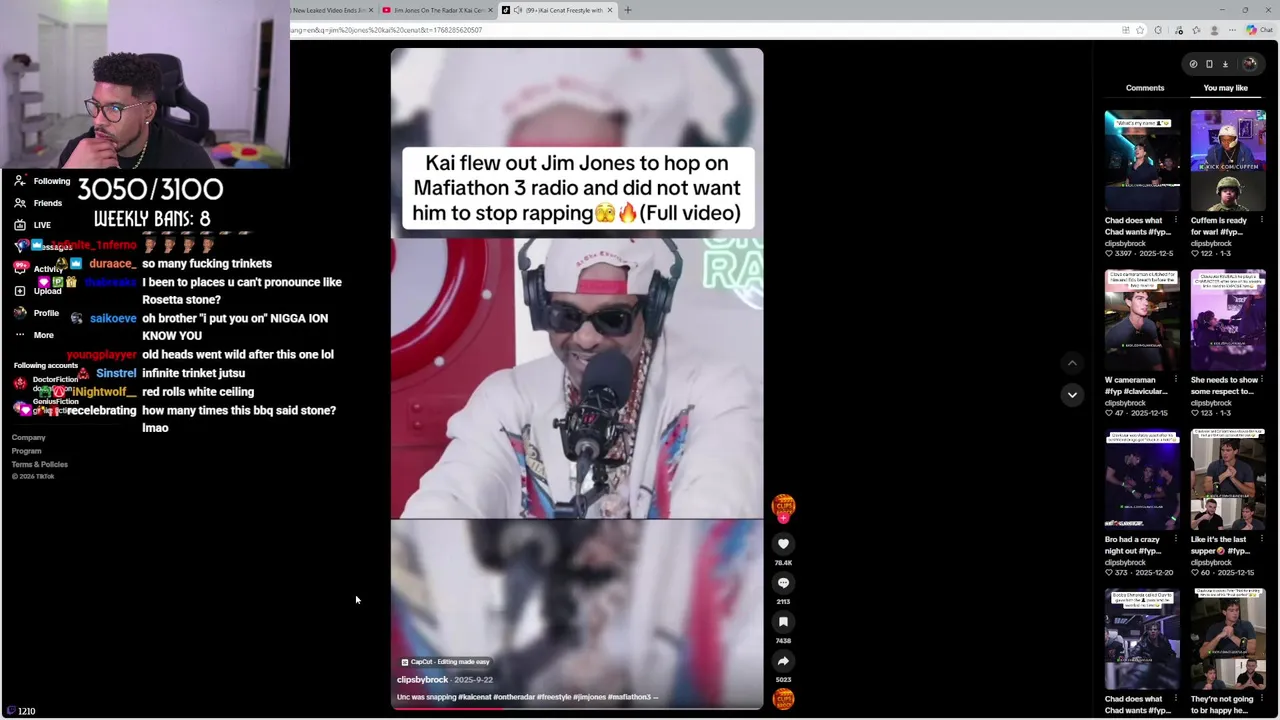Viewport: 1280px width, 720px height.
Task: Open Bro had a crazy night out thumbnail
Action: (x=1142, y=480)
